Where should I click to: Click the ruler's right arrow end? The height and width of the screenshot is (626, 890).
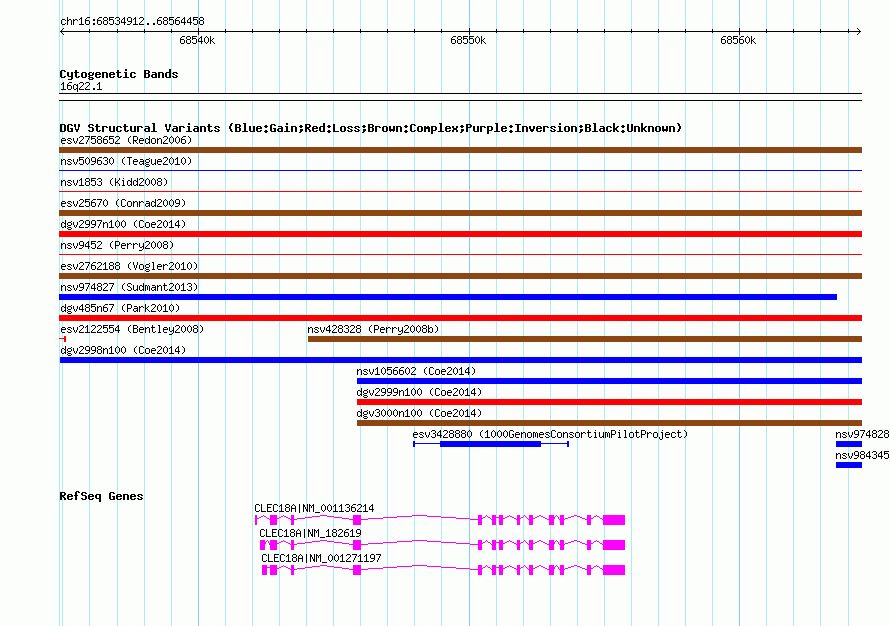click(859, 31)
